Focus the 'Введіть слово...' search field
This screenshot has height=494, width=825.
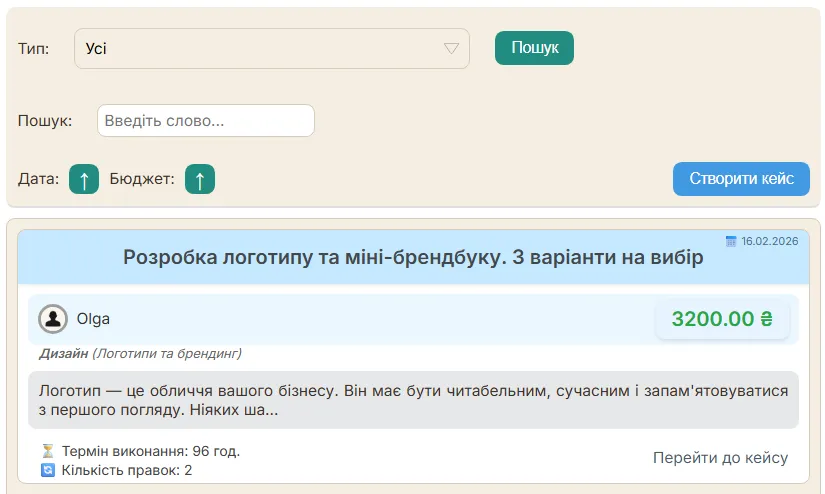(206, 121)
